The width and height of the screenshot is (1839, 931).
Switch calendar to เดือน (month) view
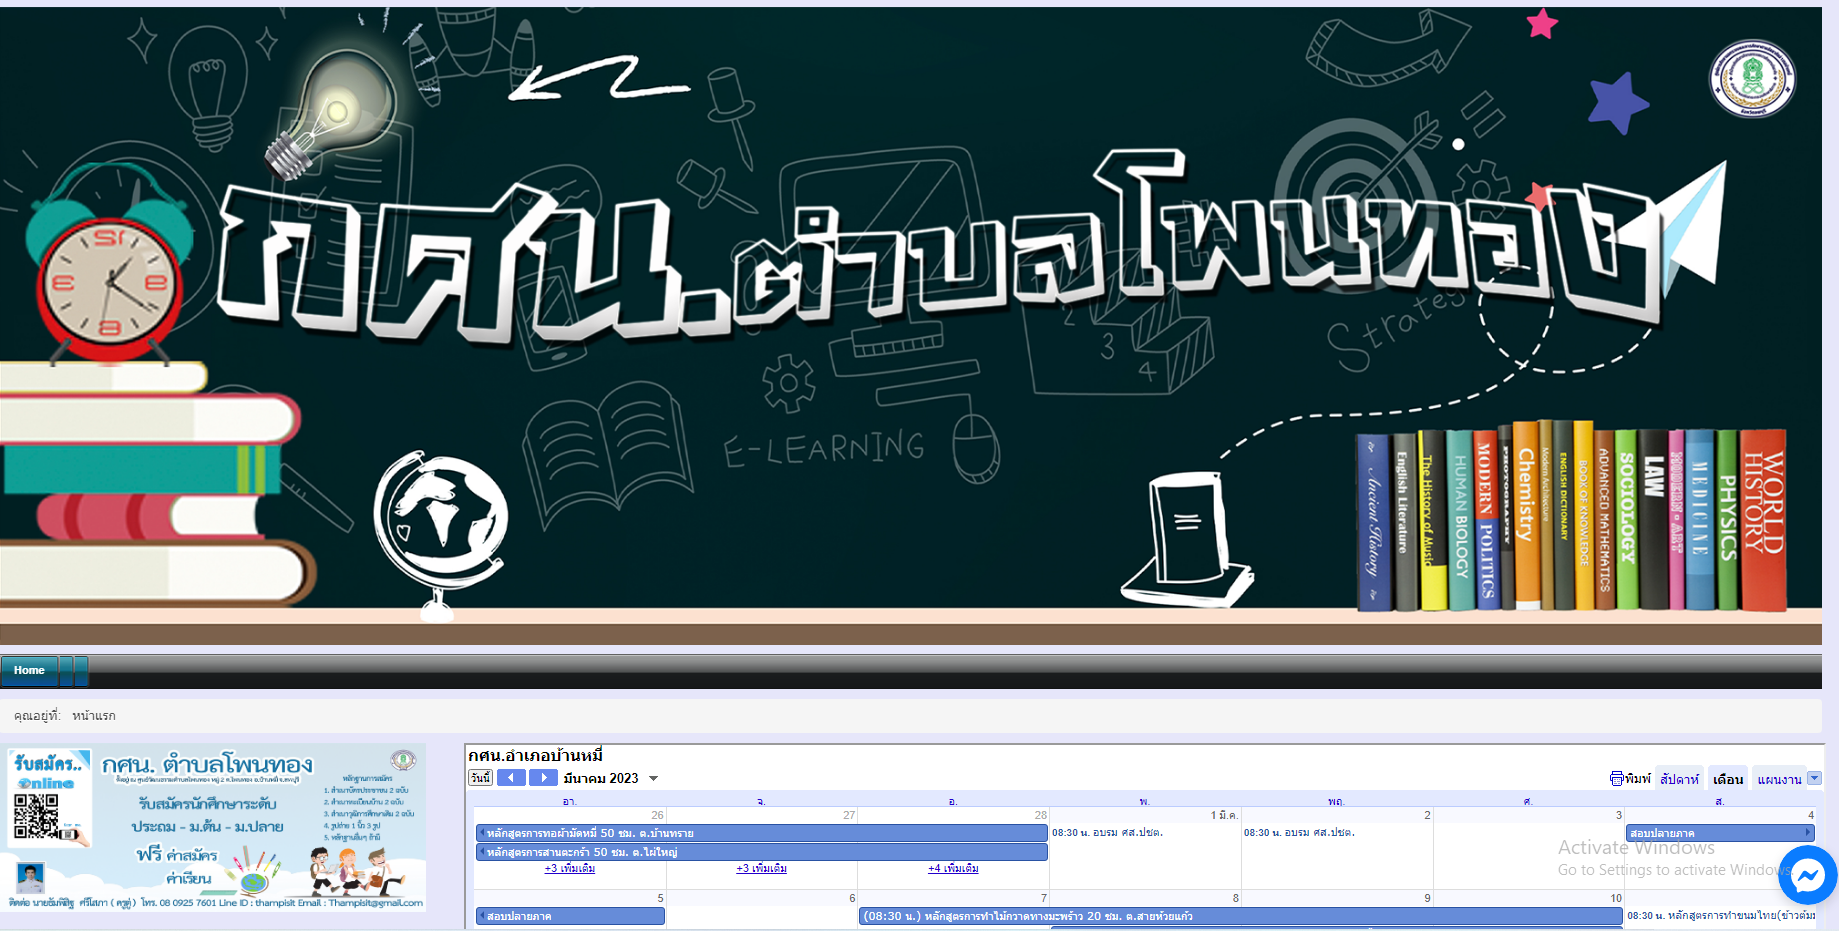click(1727, 779)
